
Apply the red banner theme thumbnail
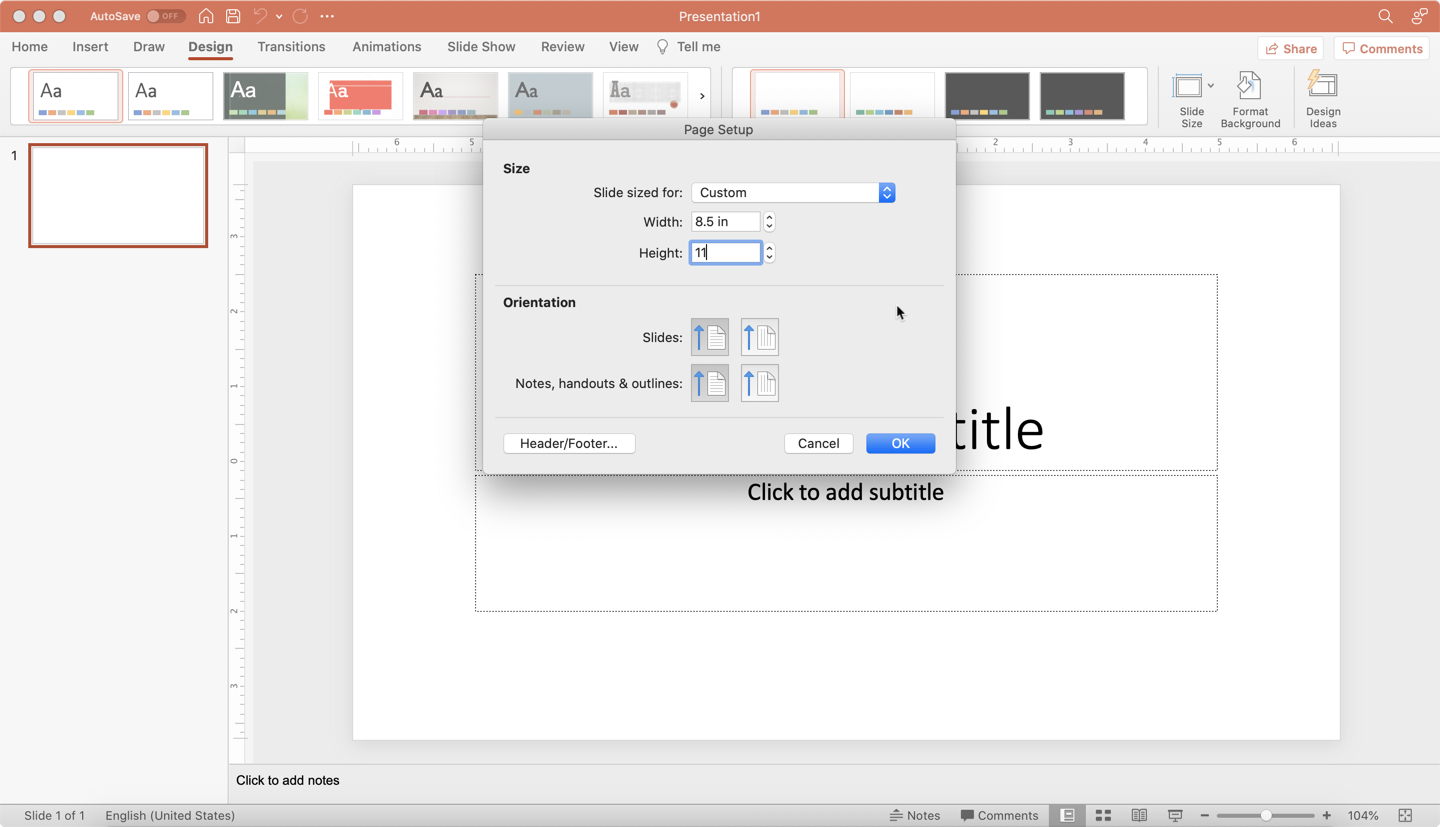coord(360,96)
